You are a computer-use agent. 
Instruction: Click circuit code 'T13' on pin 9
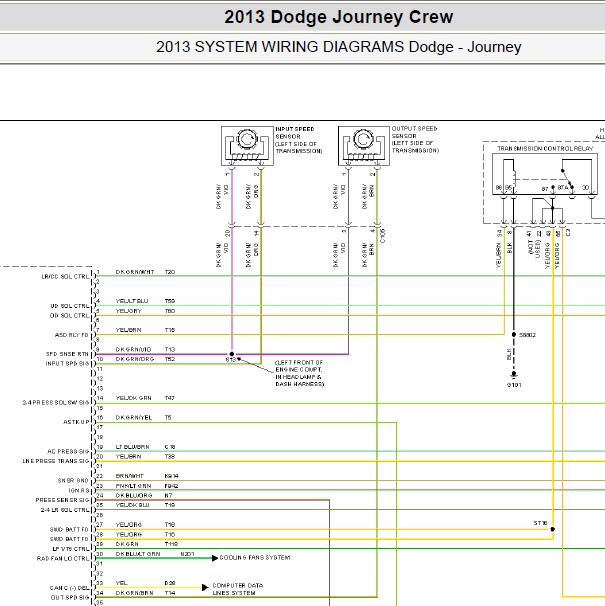click(x=170, y=349)
